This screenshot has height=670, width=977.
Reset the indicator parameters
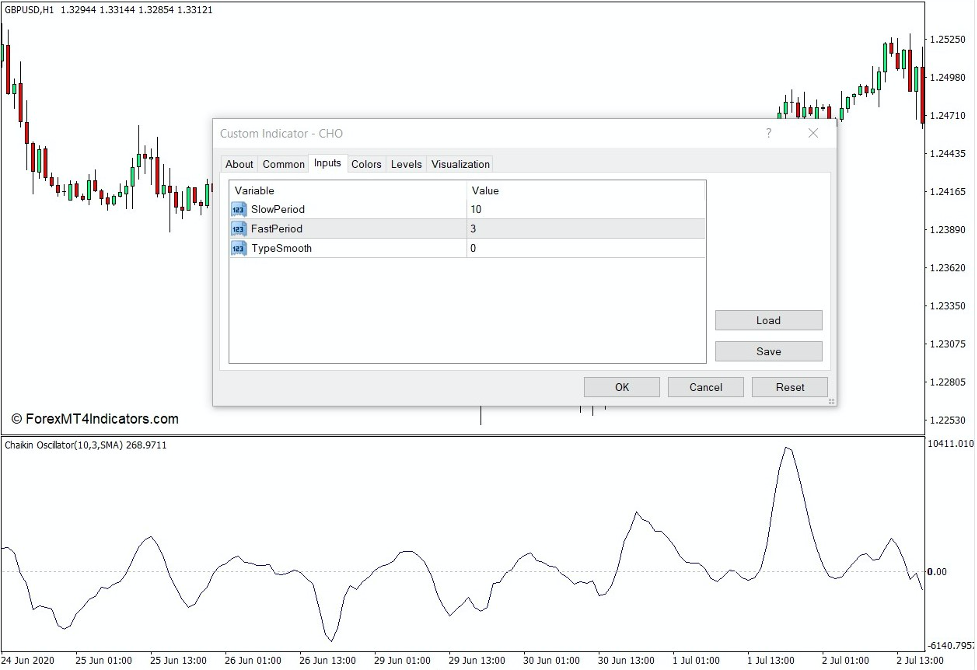789,386
